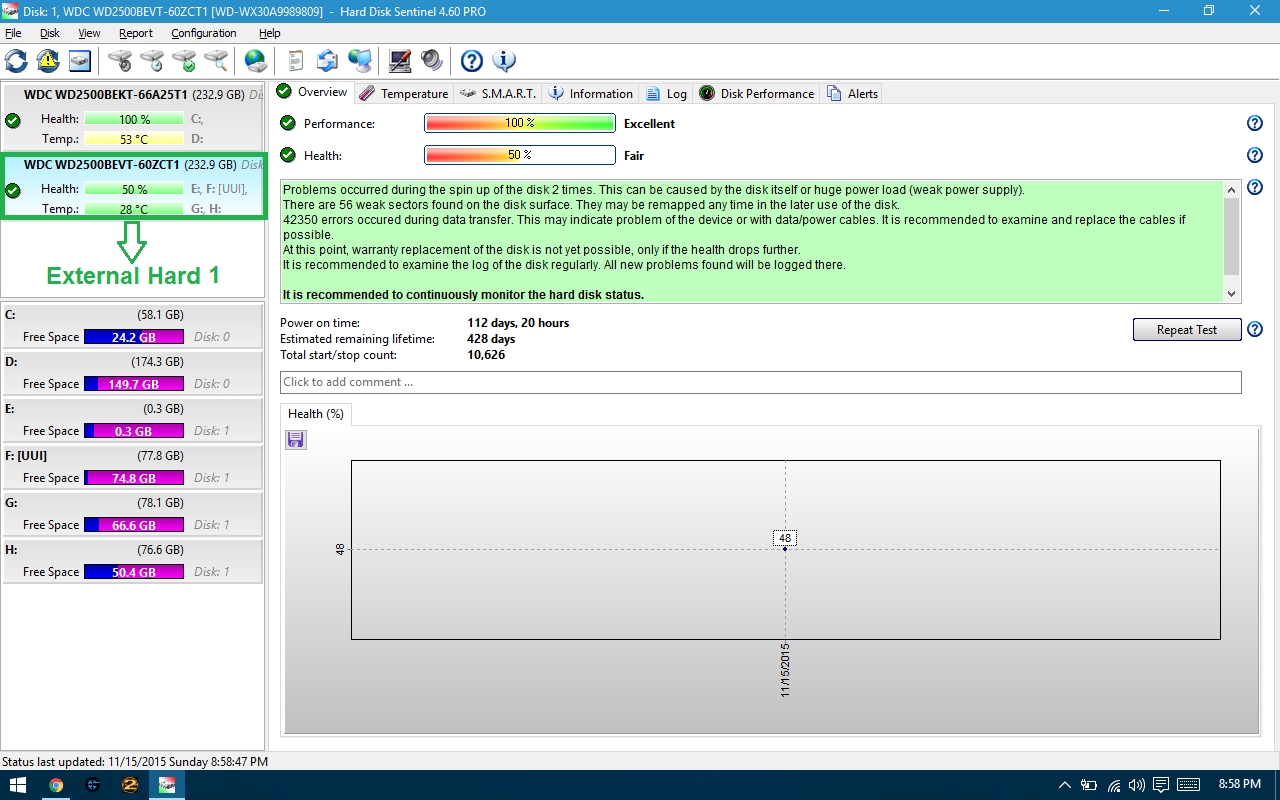The width and height of the screenshot is (1280, 800).
Task: Click the Help question mark toolbar icon
Action: coord(472,61)
